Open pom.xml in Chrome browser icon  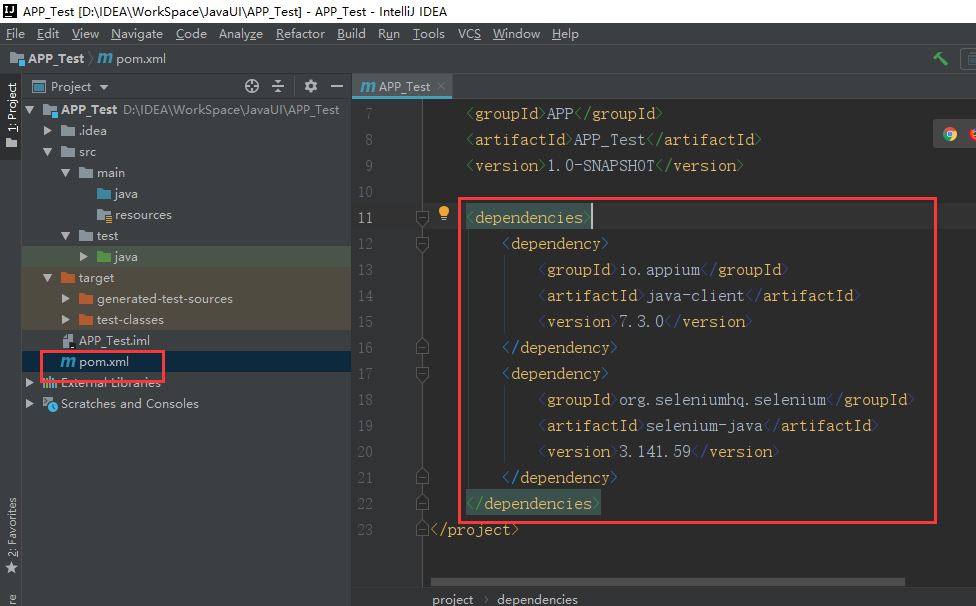click(x=950, y=134)
